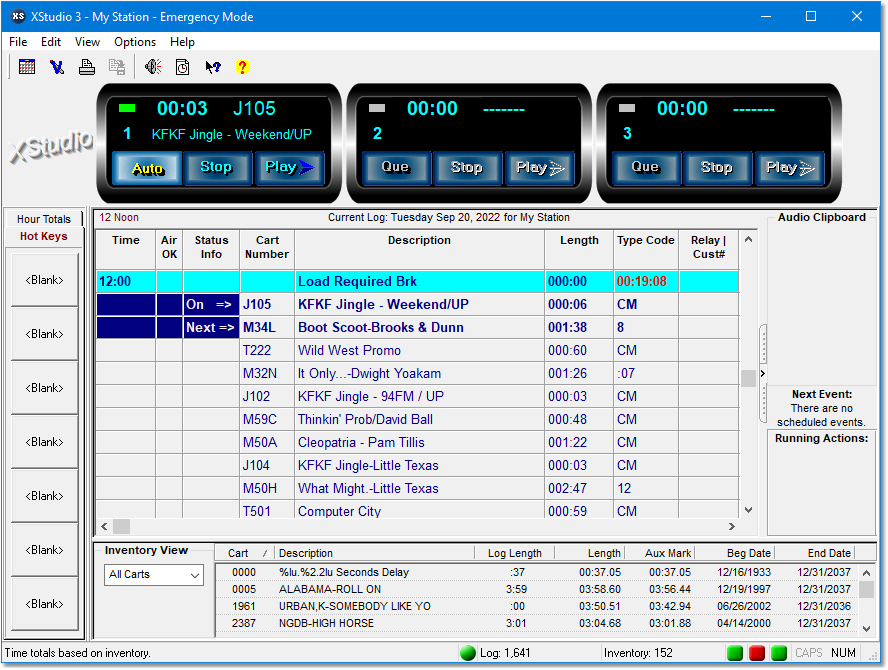Click the inventory list scroll up arrow

[x=866, y=573]
